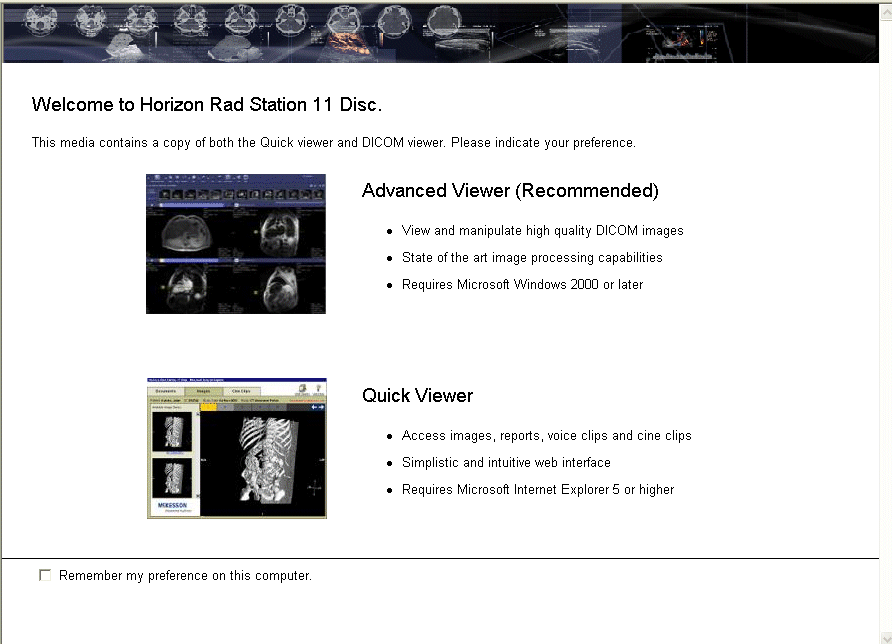Click text "Simplistic and intuitive web interface"
Screen dimensions: 892x644
506,463
